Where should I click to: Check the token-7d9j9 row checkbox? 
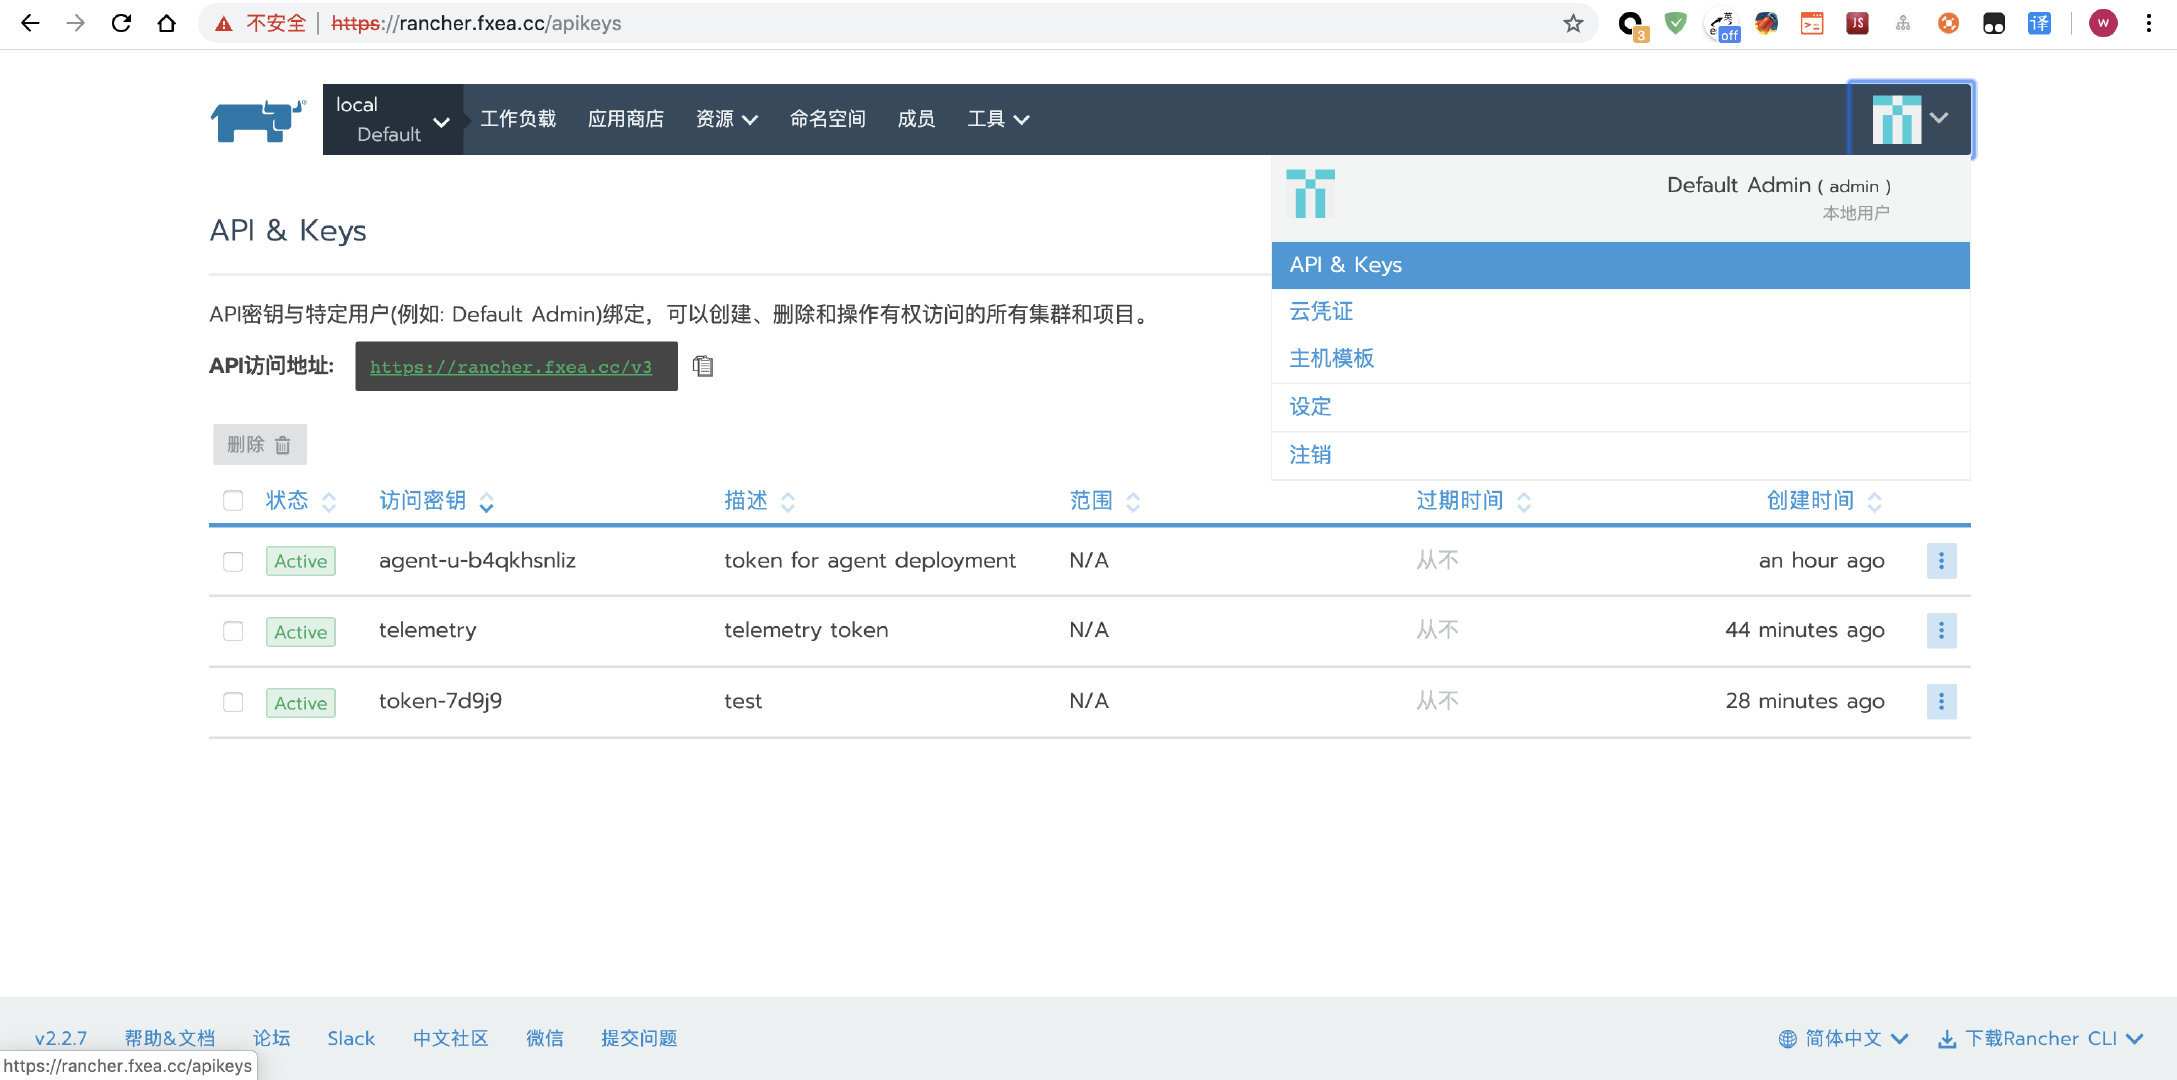pyautogui.click(x=233, y=702)
